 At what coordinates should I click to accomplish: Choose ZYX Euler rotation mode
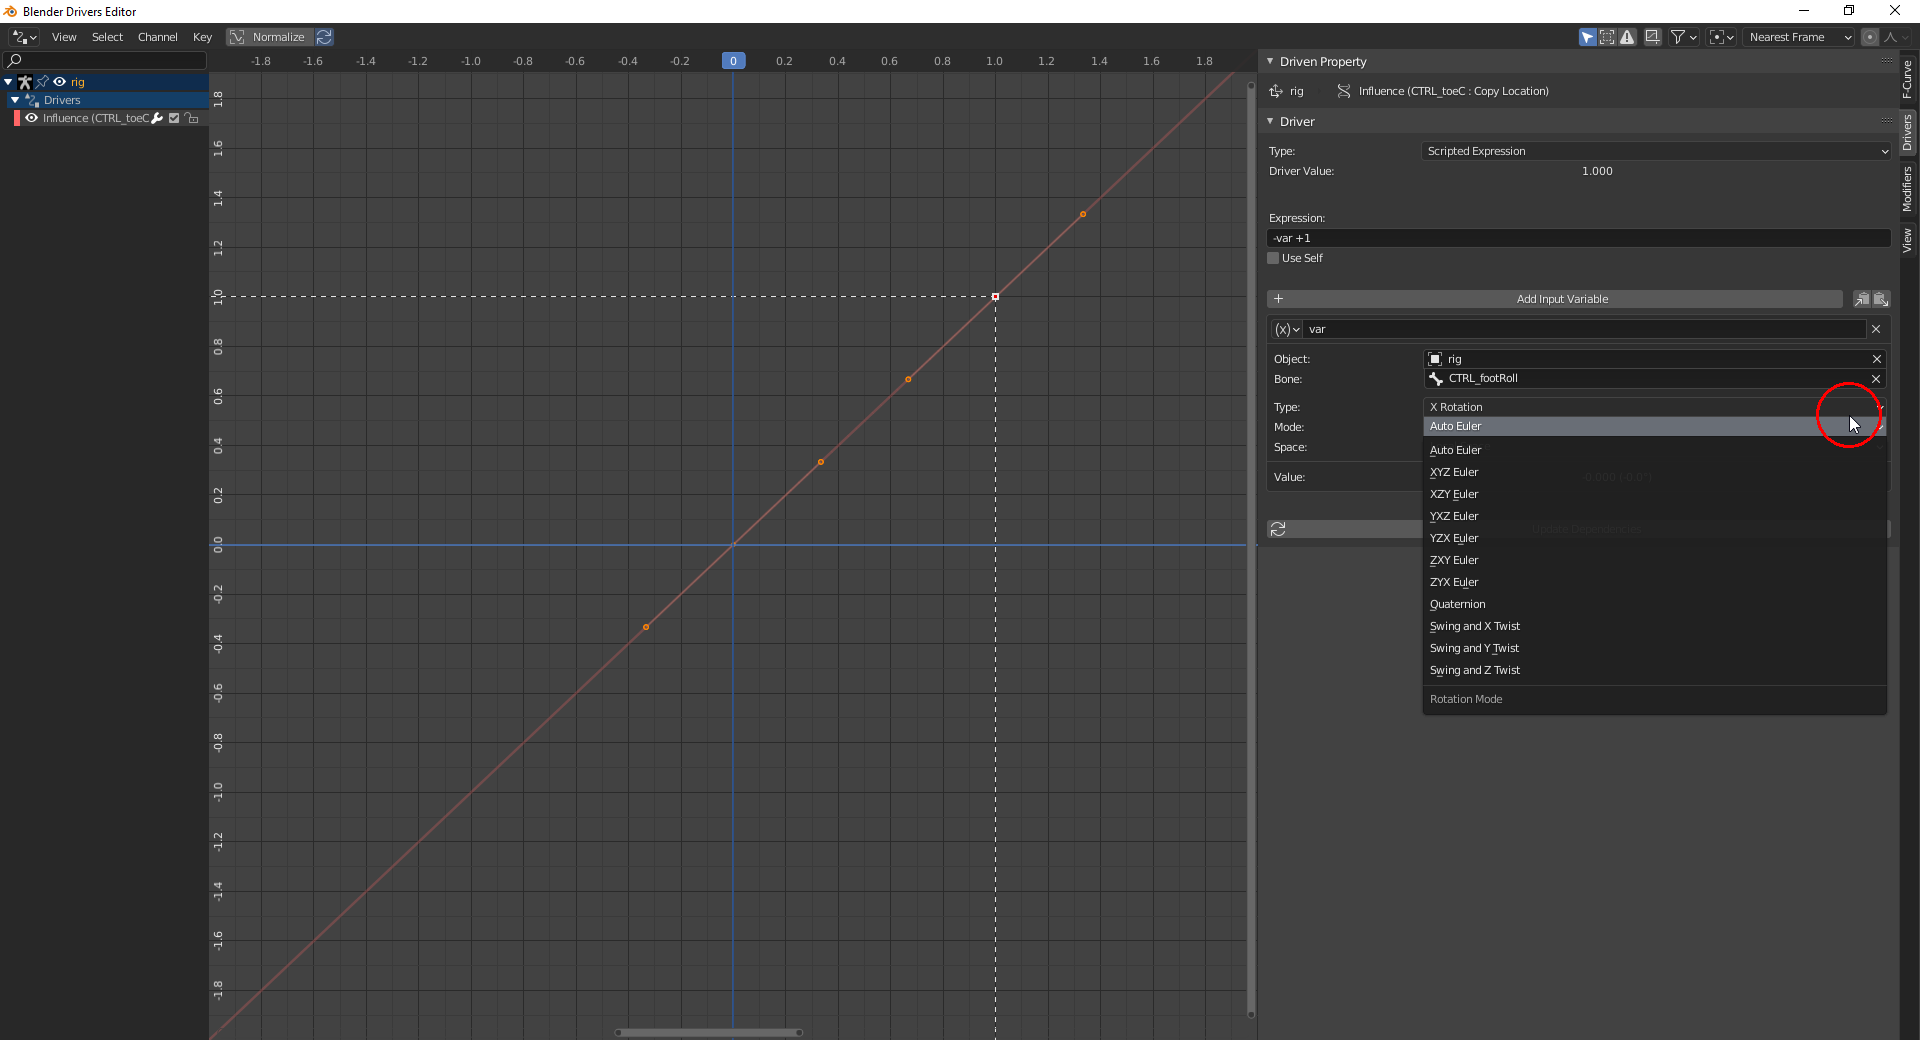coord(1655,582)
